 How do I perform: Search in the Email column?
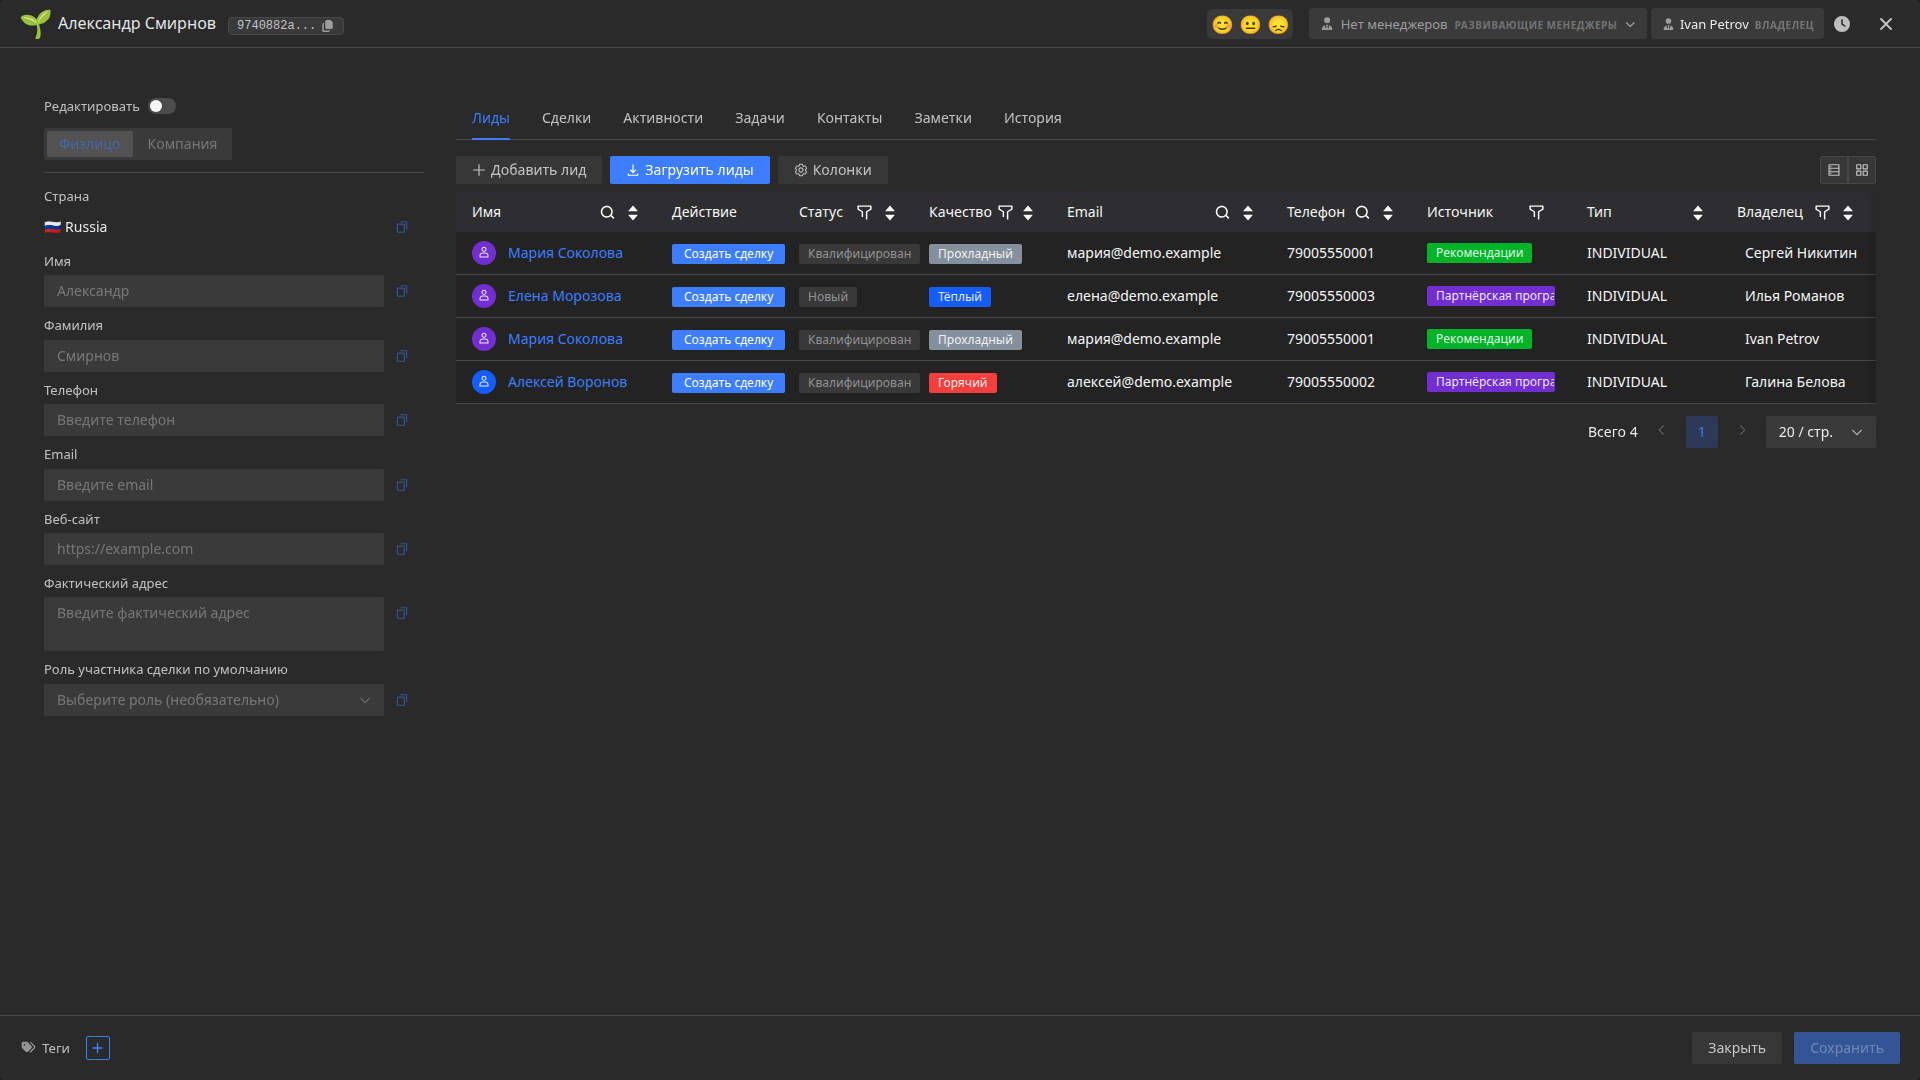point(1222,213)
